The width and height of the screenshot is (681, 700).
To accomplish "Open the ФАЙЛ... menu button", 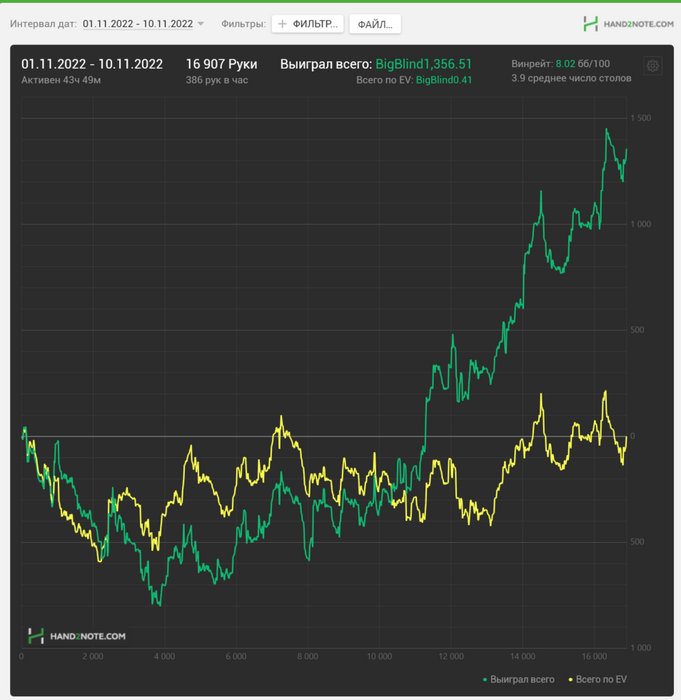I will (375, 24).
